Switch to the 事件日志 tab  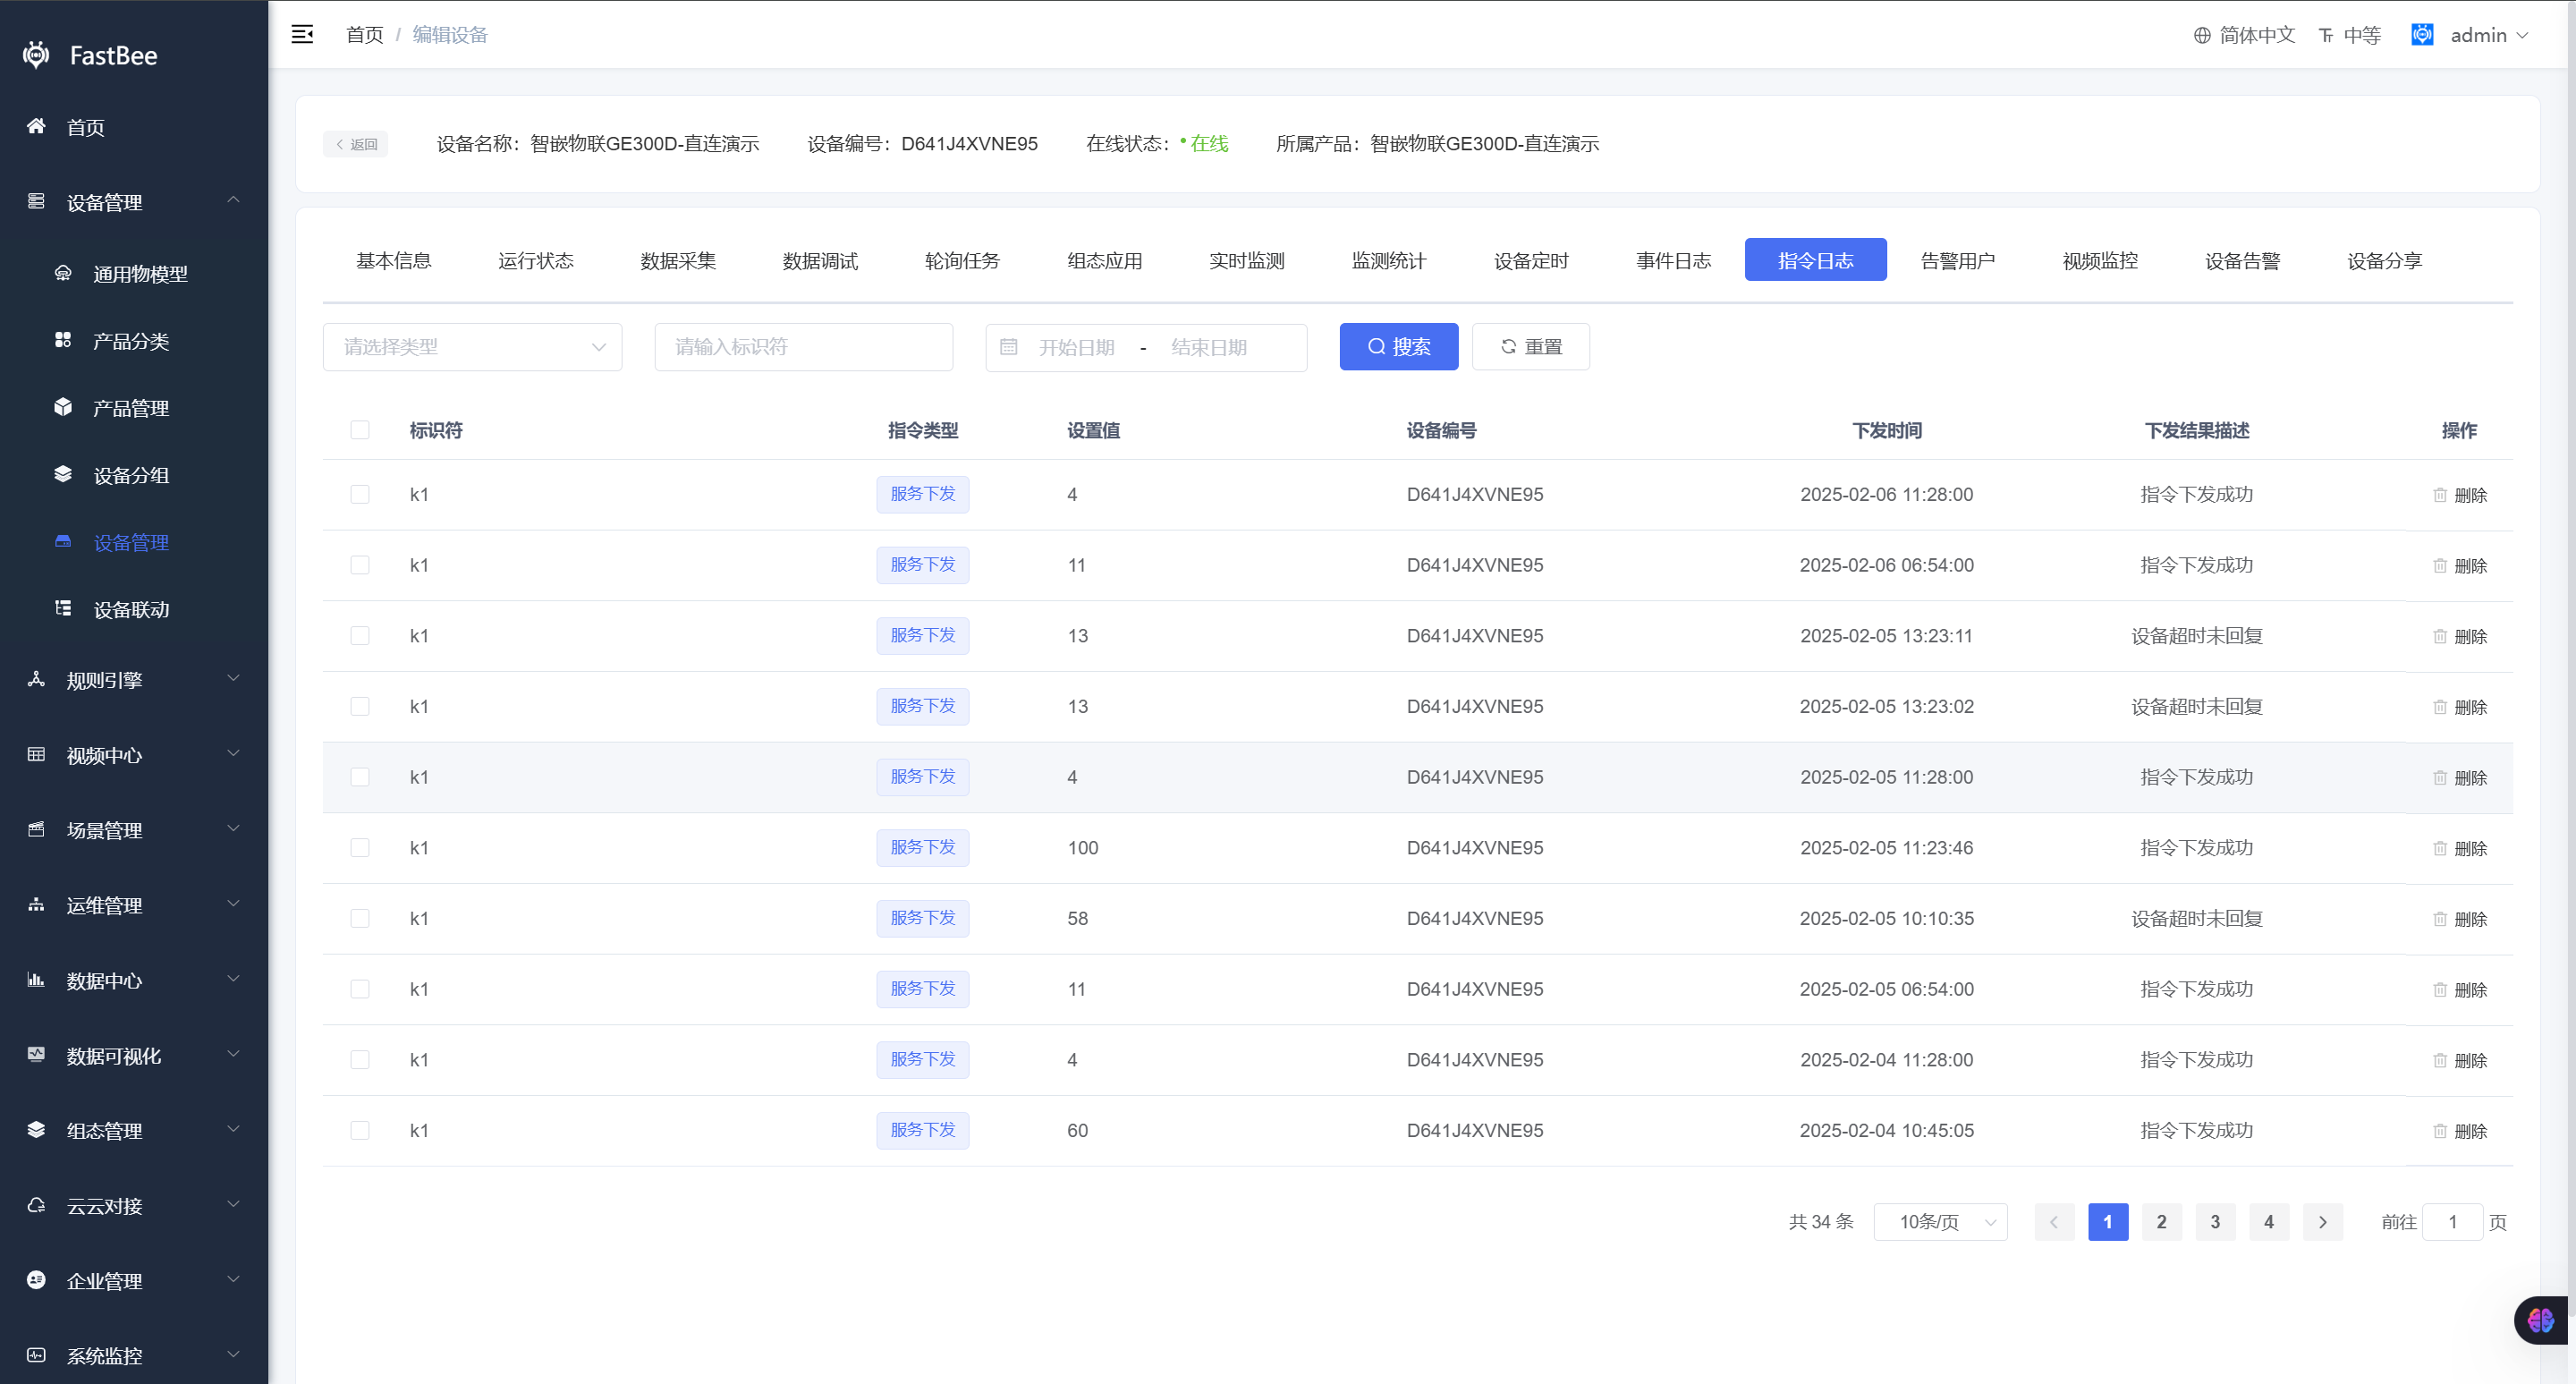tap(1674, 260)
